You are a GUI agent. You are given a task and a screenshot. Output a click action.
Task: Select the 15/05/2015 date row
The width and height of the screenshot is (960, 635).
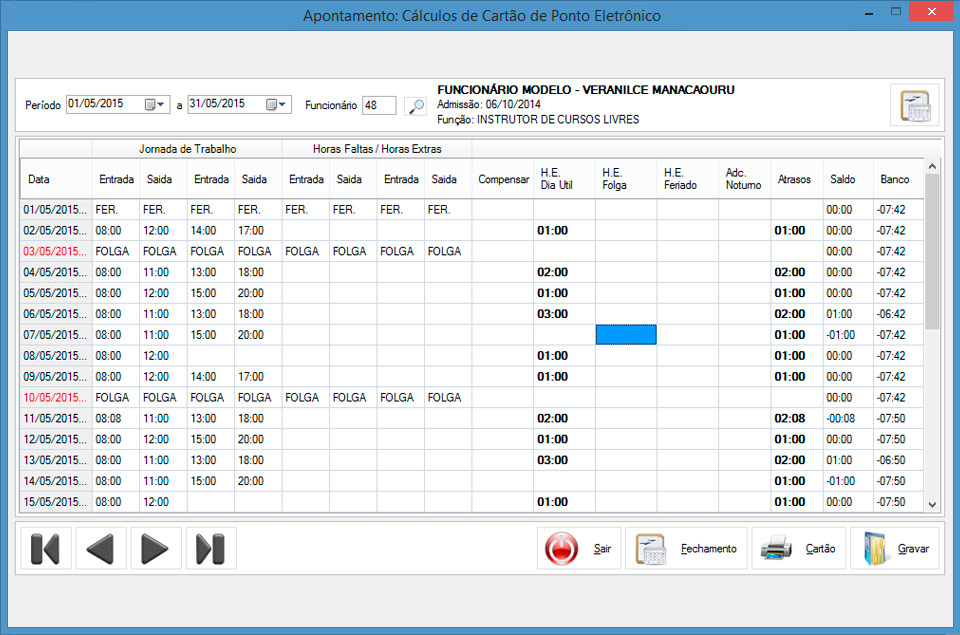(56, 502)
